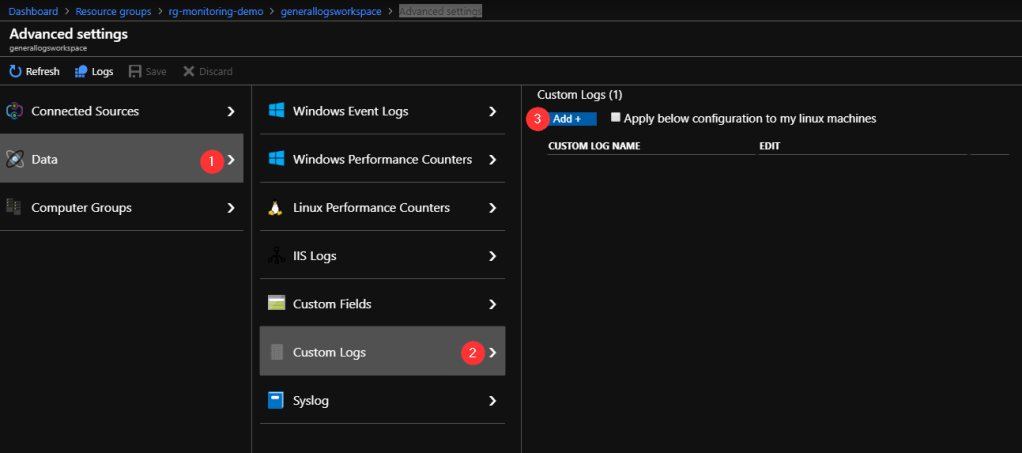Expand Connected Sources chevron arrow
The height and width of the screenshot is (453, 1022).
click(x=231, y=111)
